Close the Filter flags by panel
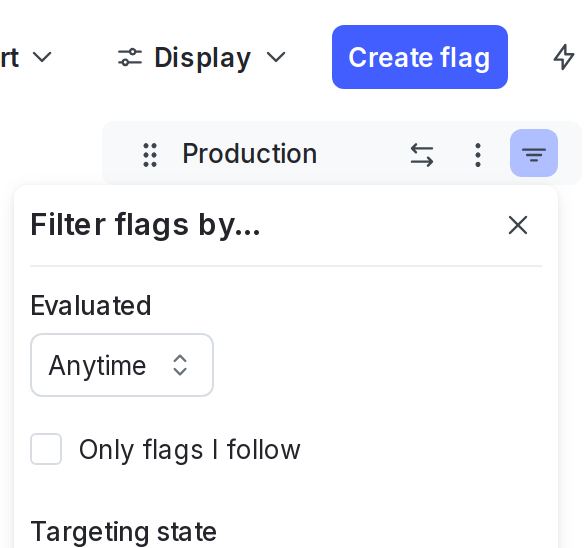The height and width of the screenshot is (548, 584). pyautogui.click(x=518, y=225)
